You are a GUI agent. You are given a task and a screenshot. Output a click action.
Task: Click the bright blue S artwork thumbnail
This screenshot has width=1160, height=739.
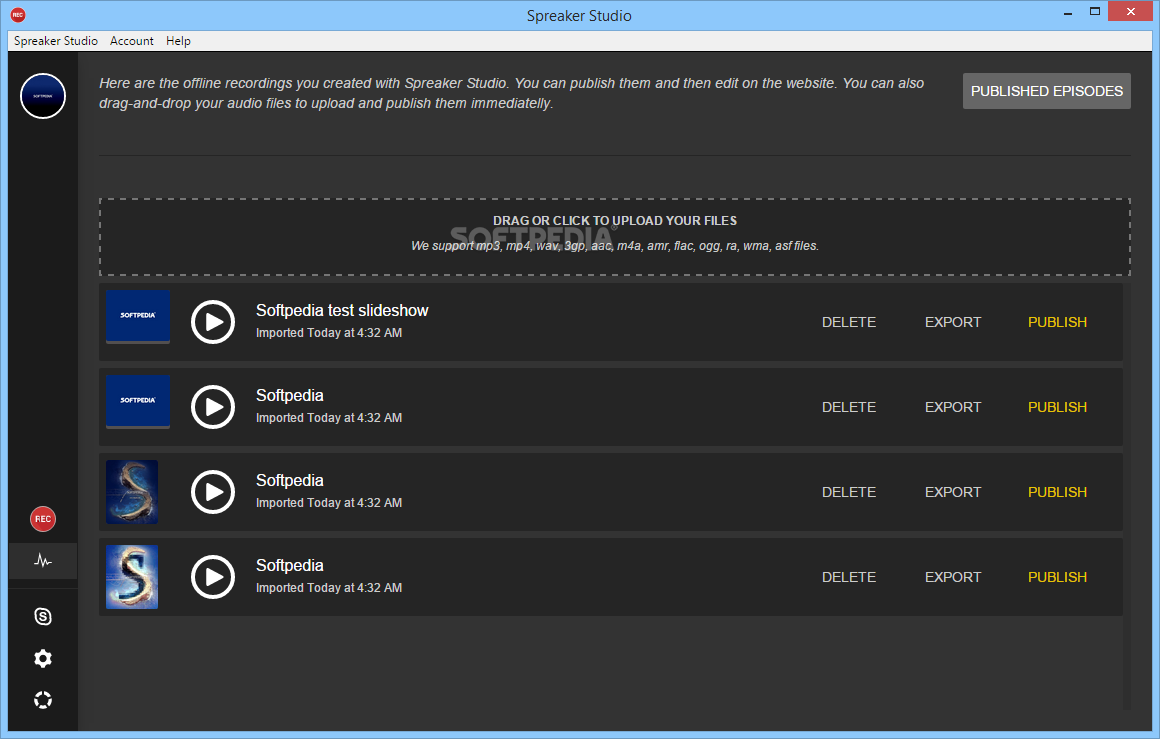point(132,577)
